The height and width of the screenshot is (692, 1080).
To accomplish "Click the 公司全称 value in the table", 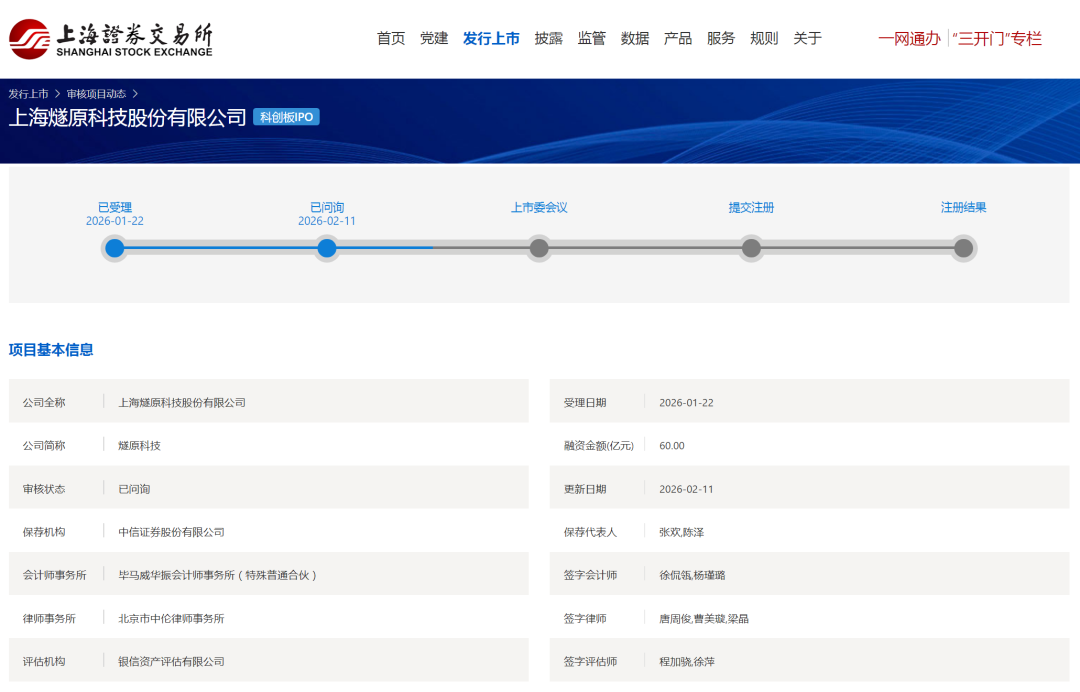I will [182, 403].
